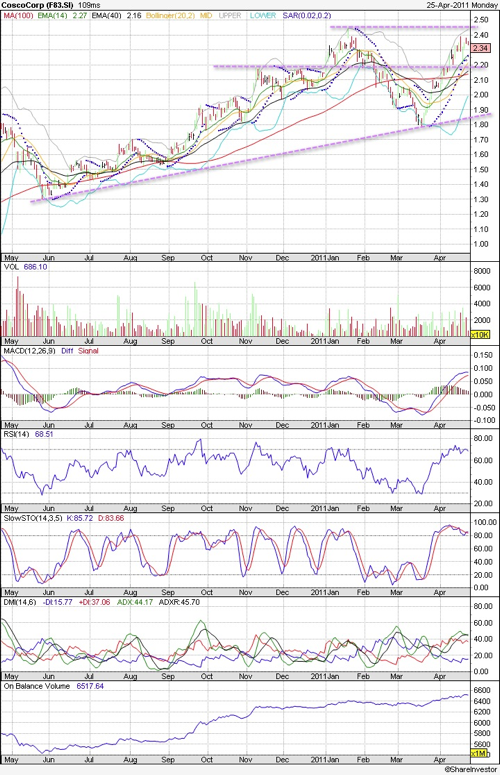
Task: Click the 2011 Jan label under price chart
Action: [x=325, y=258]
